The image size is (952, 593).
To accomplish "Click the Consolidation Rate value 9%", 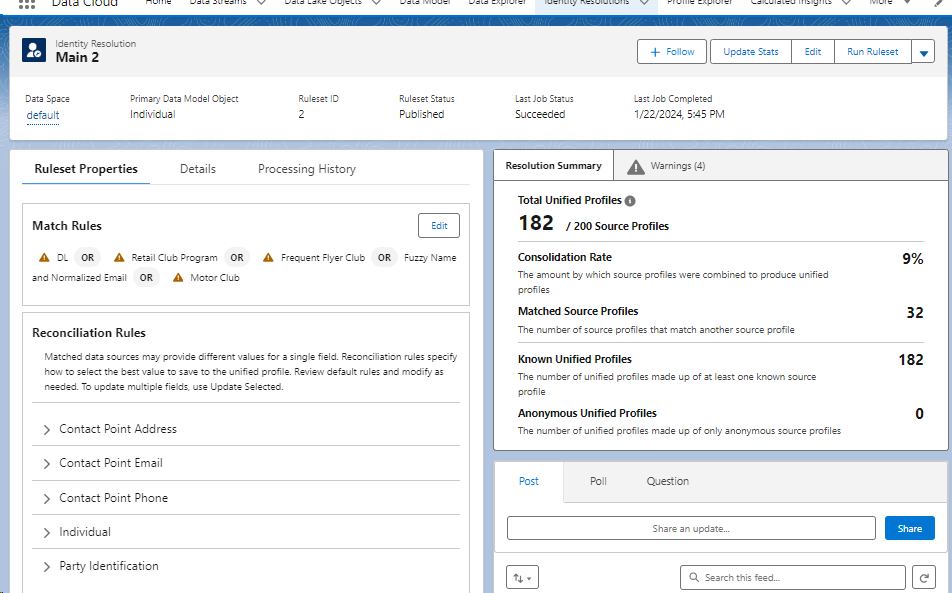I will coord(913,259).
